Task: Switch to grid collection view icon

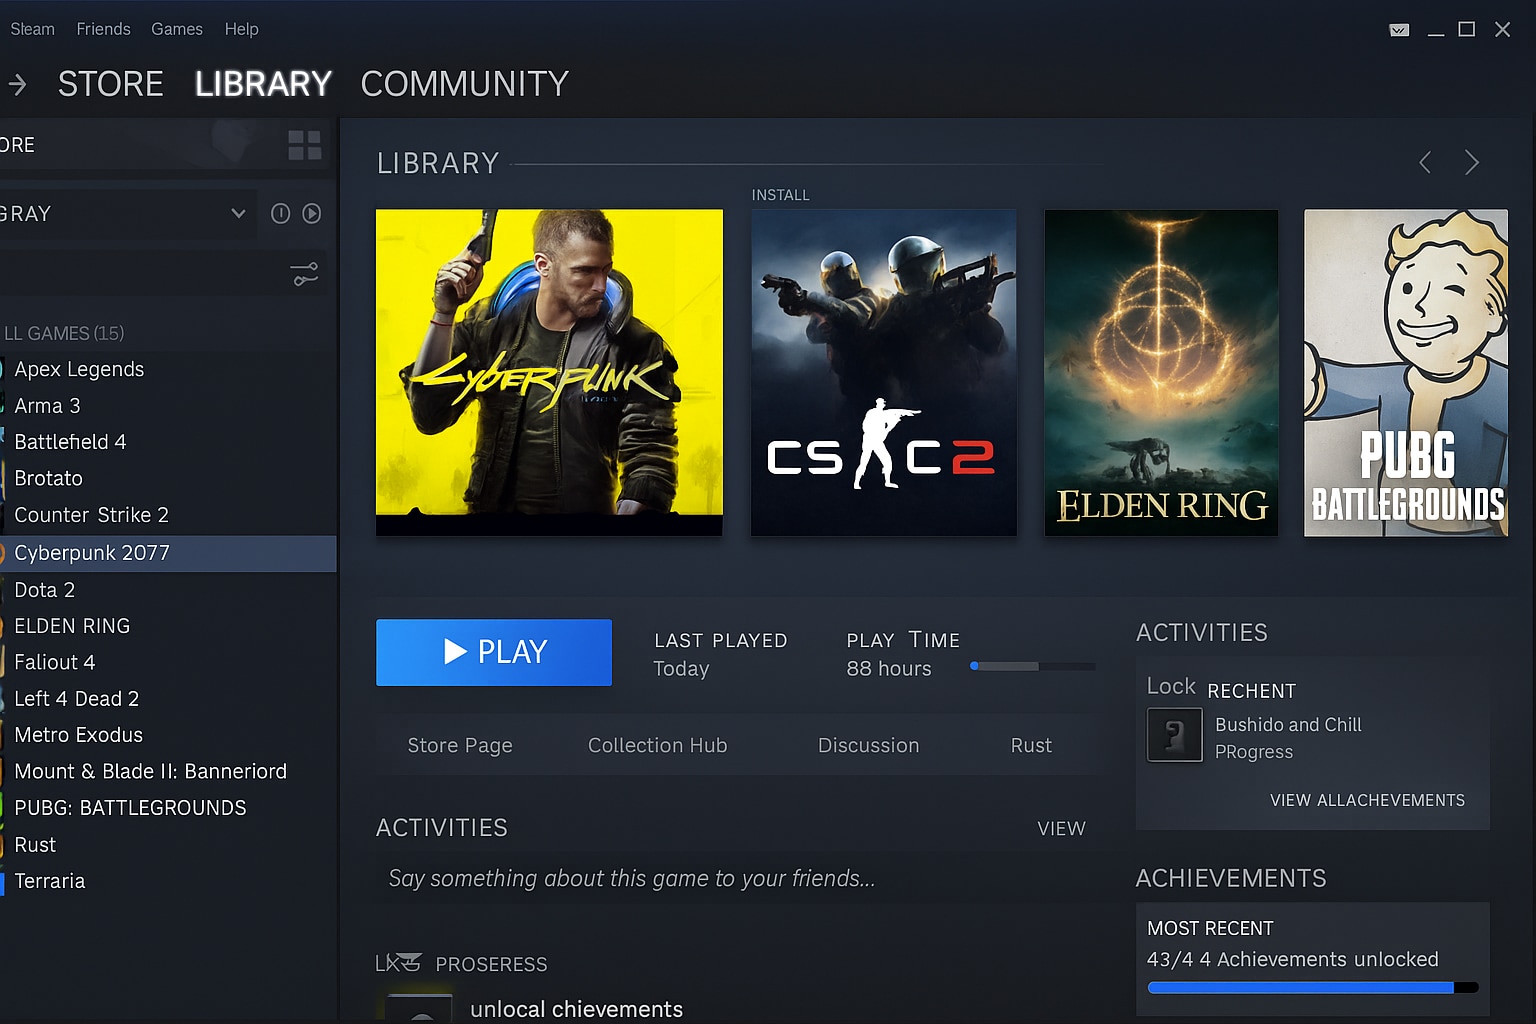Action: 304,145
